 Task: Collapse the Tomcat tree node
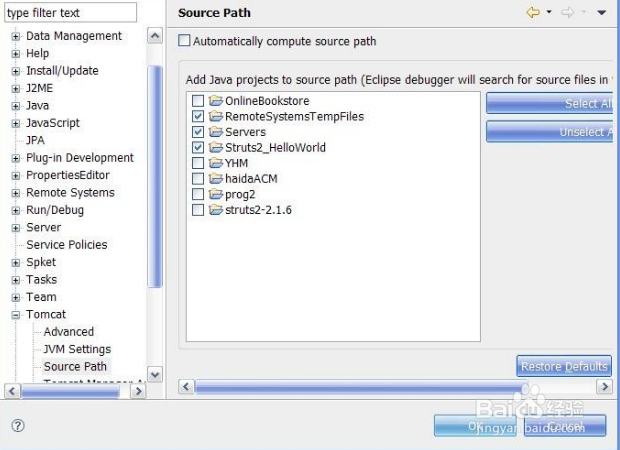pos(15,315)
